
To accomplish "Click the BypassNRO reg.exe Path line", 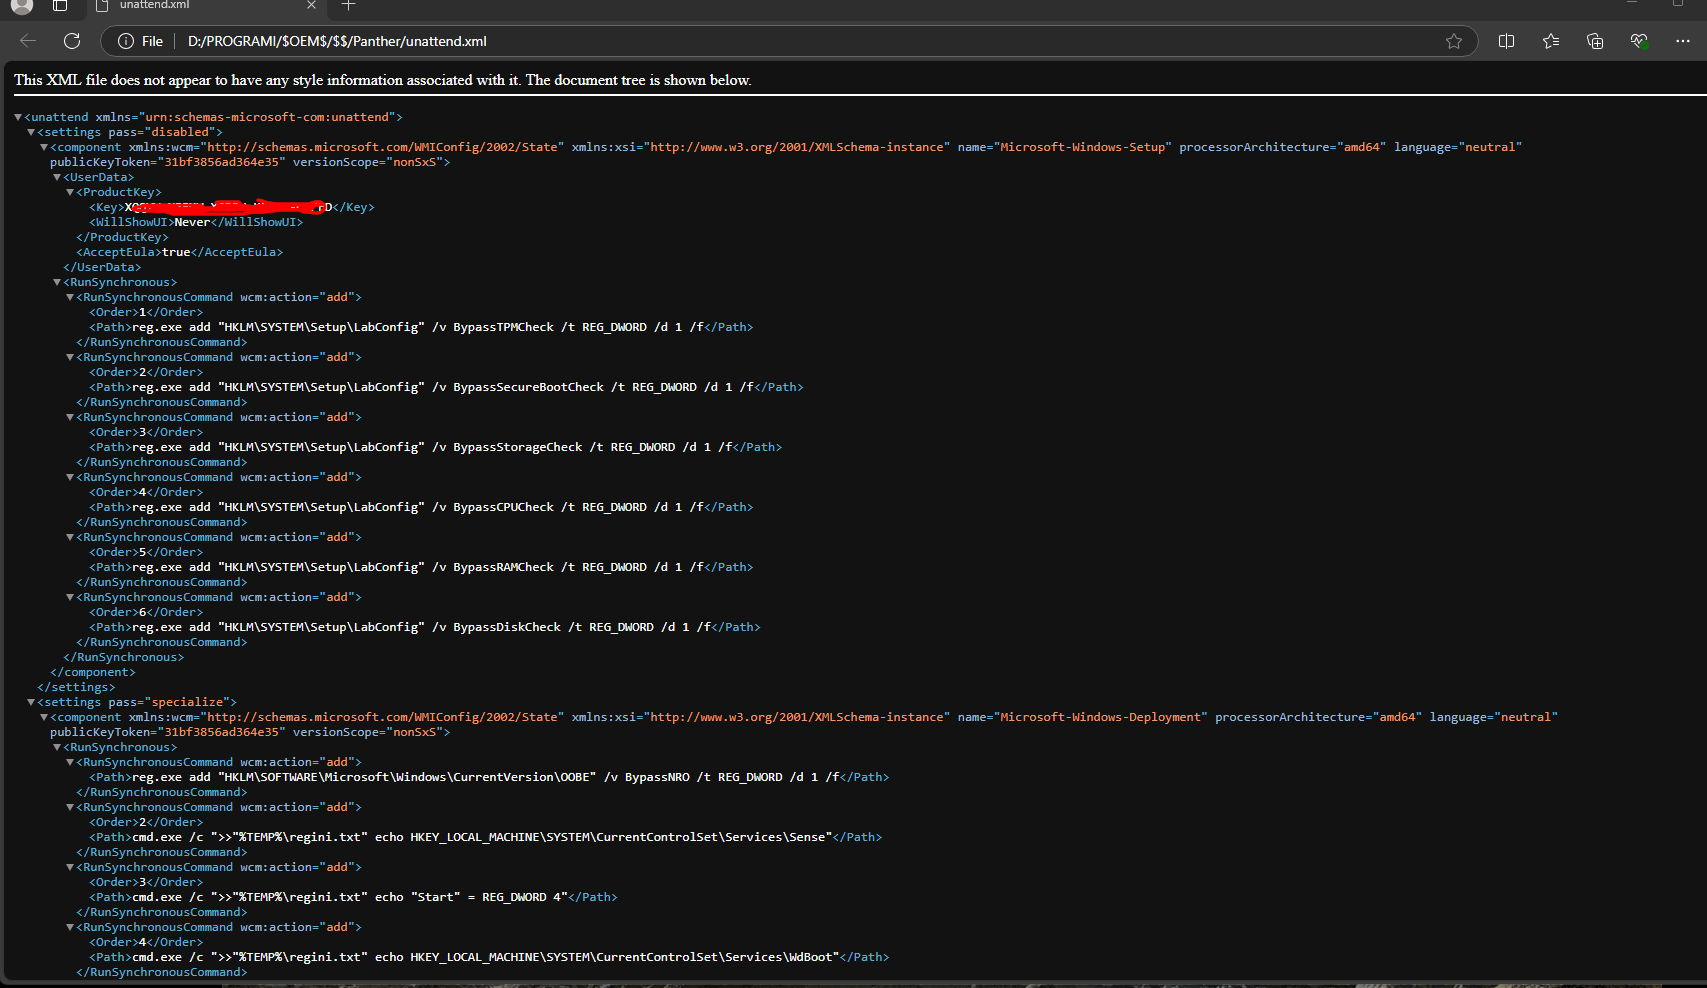I will [489, 777].
